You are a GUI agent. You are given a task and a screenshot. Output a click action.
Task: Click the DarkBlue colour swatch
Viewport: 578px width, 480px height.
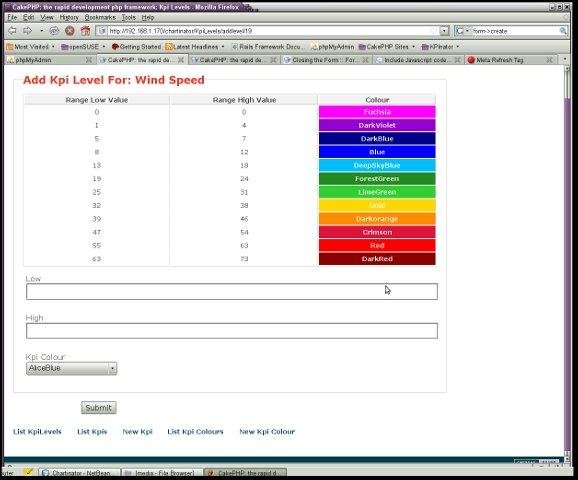tap(377, 139)
